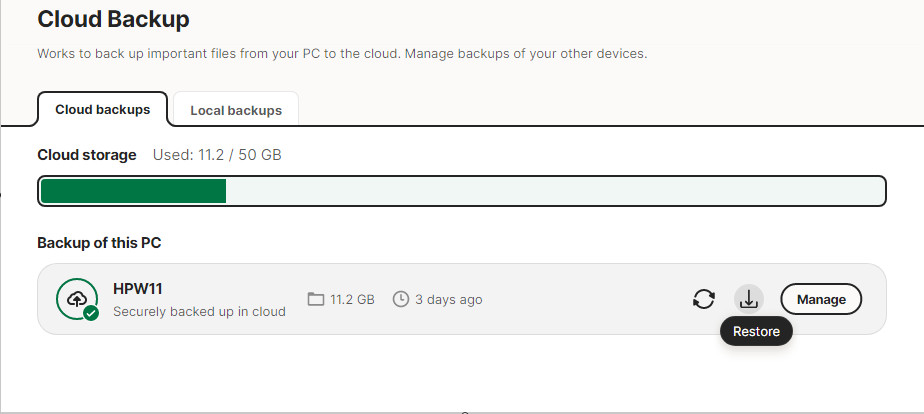Click the folder icon beside 11.2 GB
Viewport: 924px width, 414px height.
[x=316, y=299]
